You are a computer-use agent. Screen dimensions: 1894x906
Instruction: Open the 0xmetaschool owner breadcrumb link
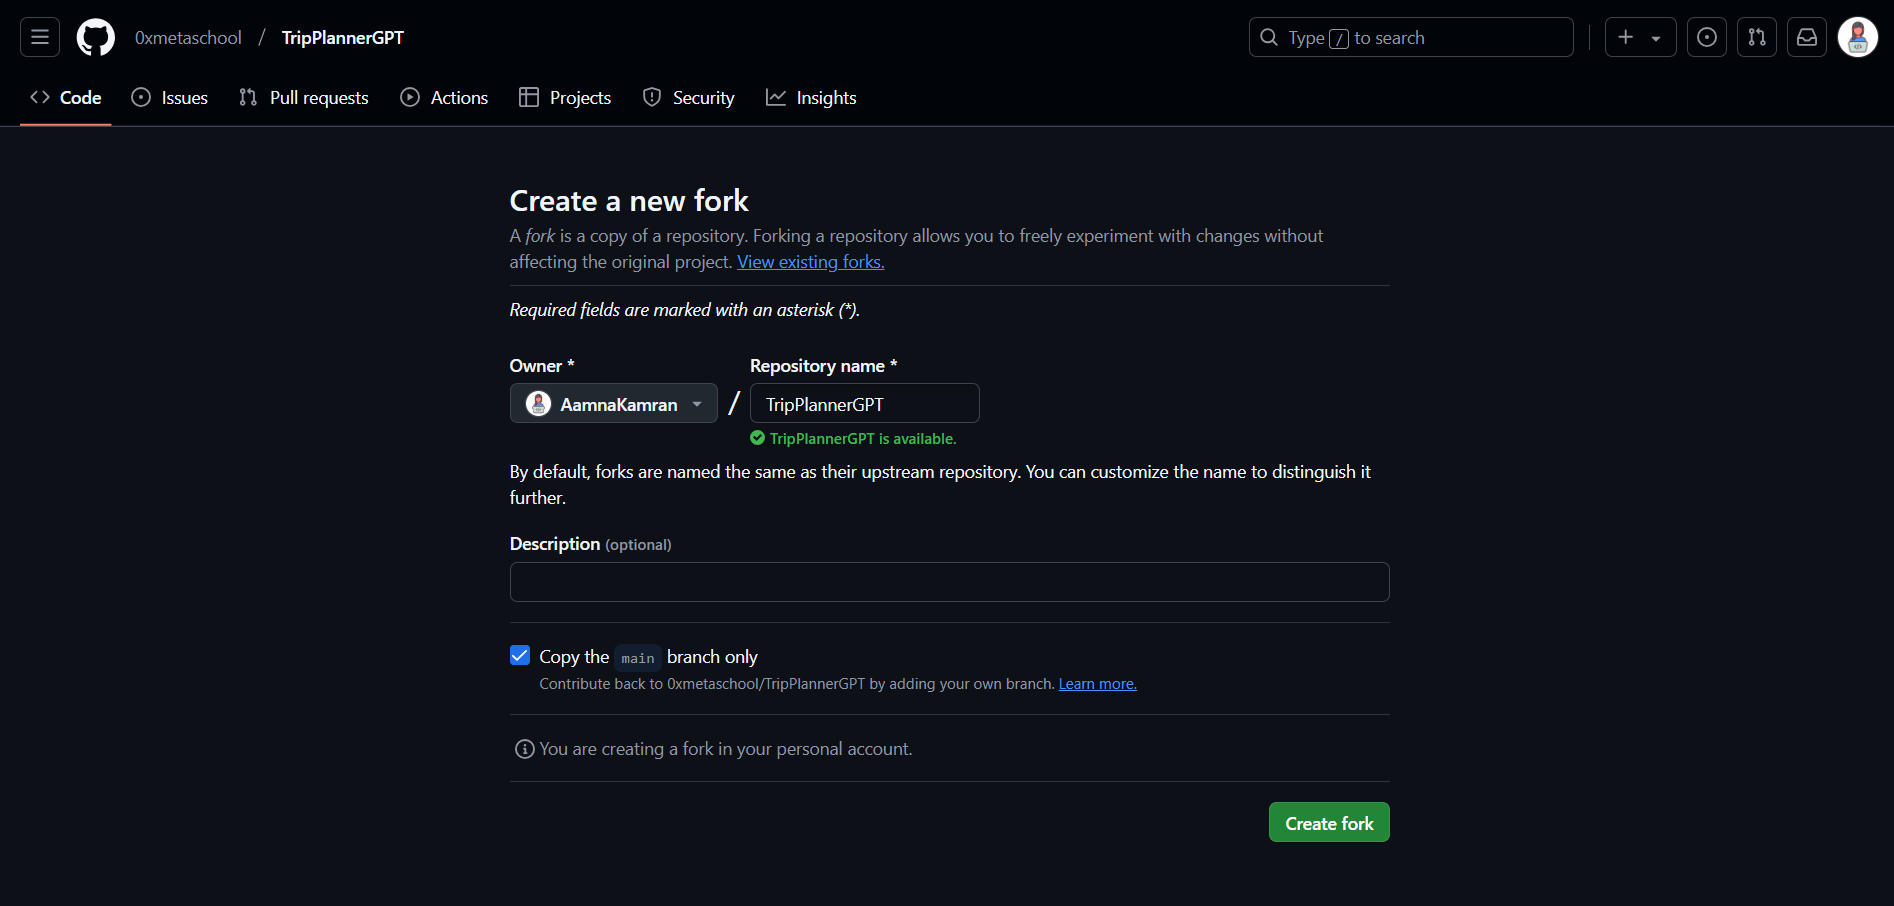188,38
